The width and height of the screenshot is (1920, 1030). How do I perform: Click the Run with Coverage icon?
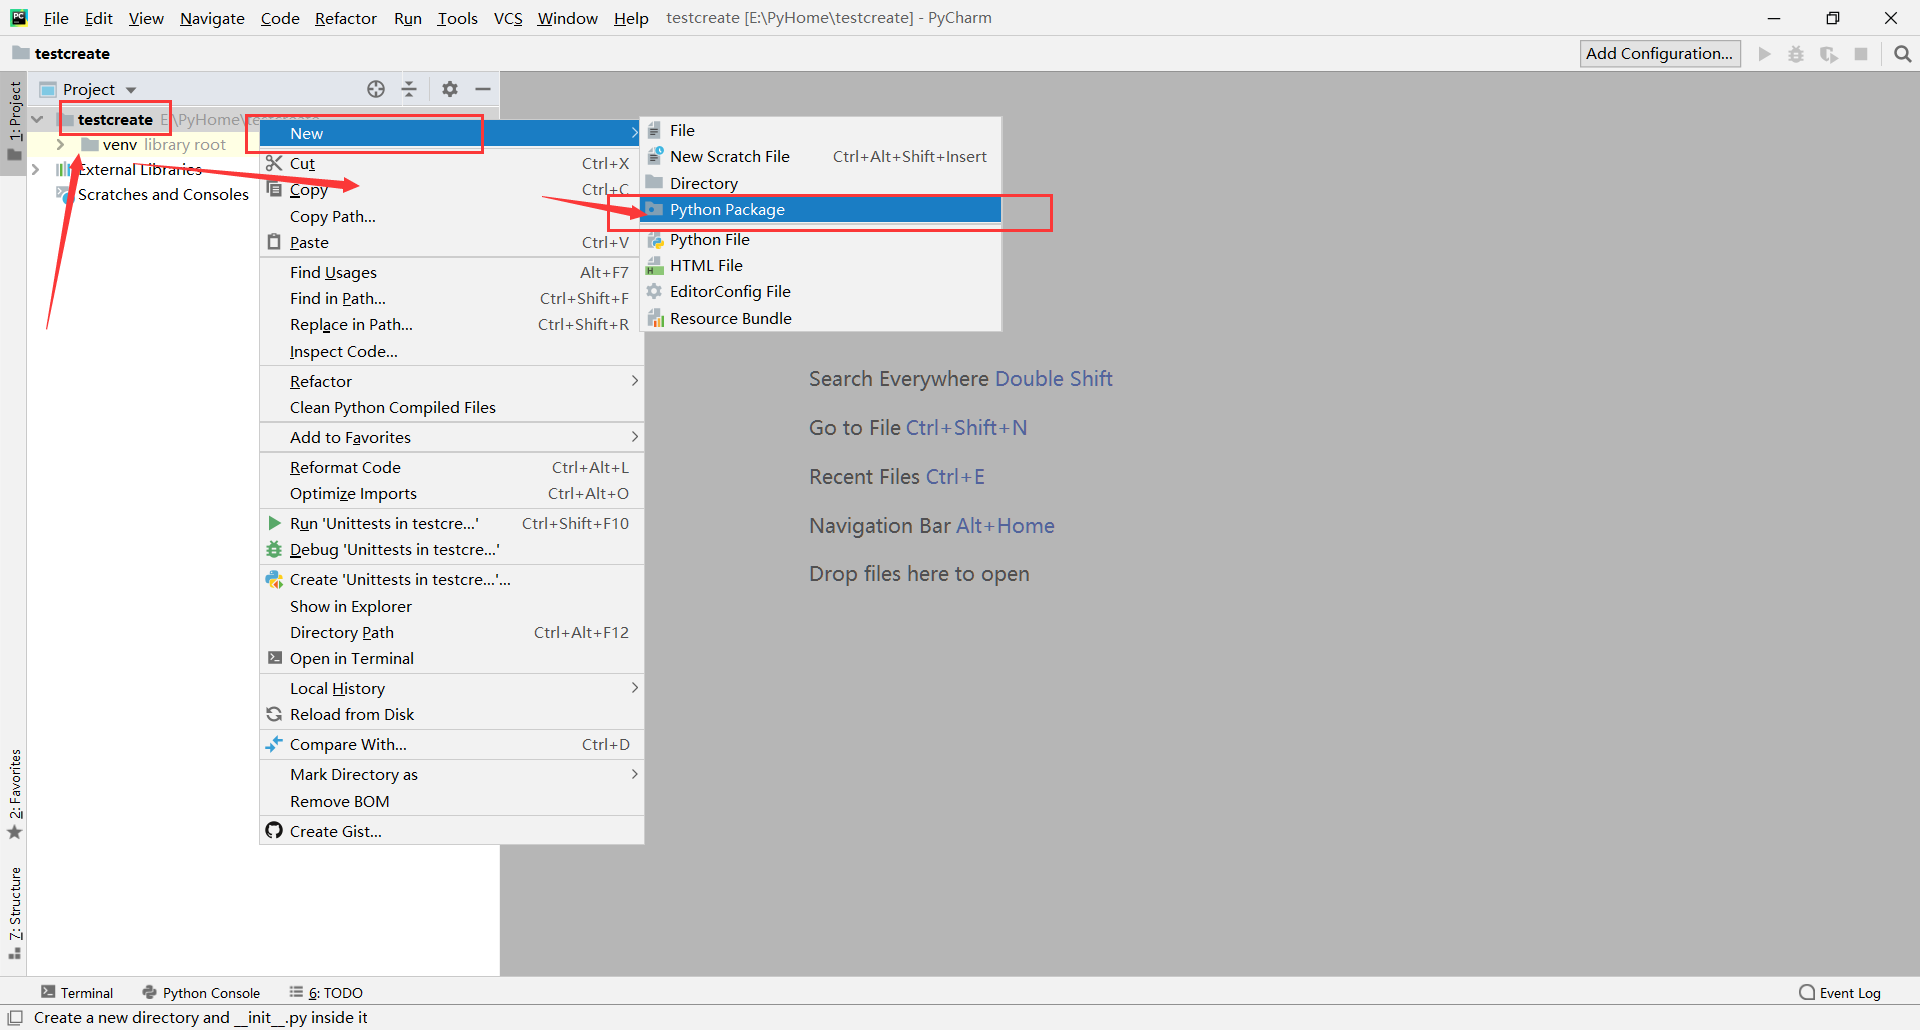click(x=1829, y=54)
